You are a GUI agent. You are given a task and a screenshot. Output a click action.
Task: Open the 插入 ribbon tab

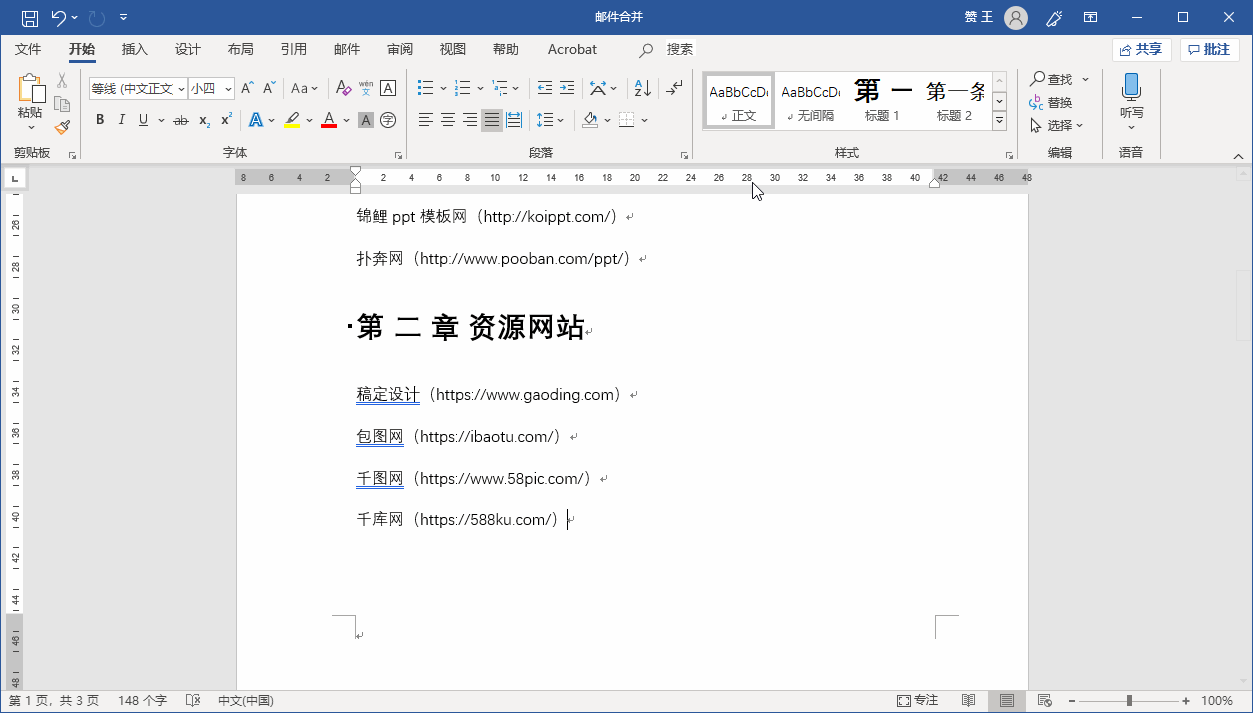click(x=134, y=49)
